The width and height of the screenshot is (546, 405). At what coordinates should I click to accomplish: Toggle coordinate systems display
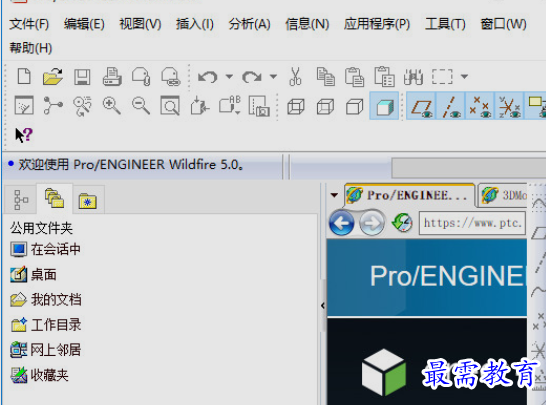point(509,106)
